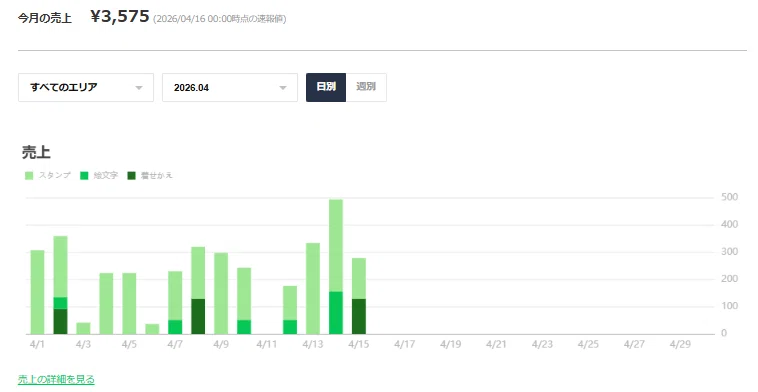Select the short 4/6 sales bar
This screenshot has width=758, height=392.
tap(152, 329)
